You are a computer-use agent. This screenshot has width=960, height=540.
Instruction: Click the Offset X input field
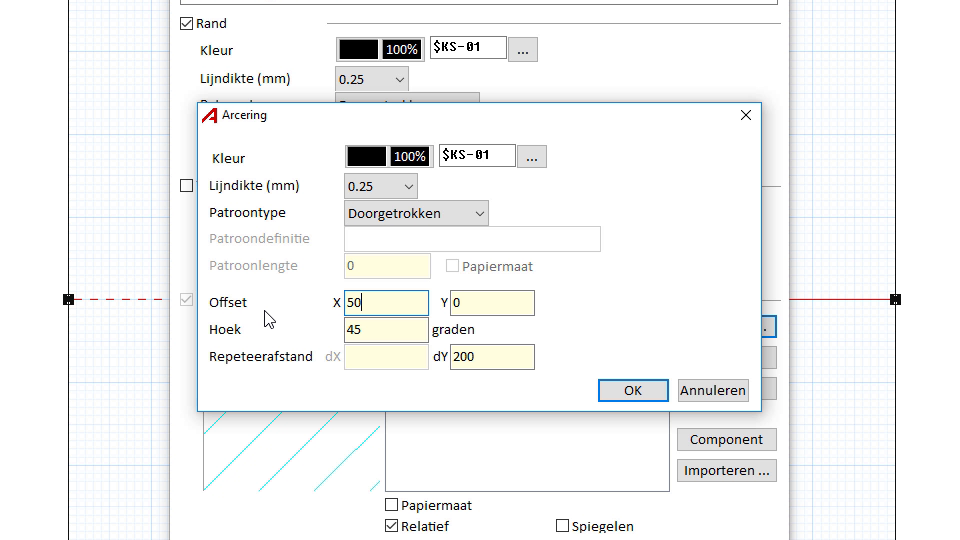[386, 303]
